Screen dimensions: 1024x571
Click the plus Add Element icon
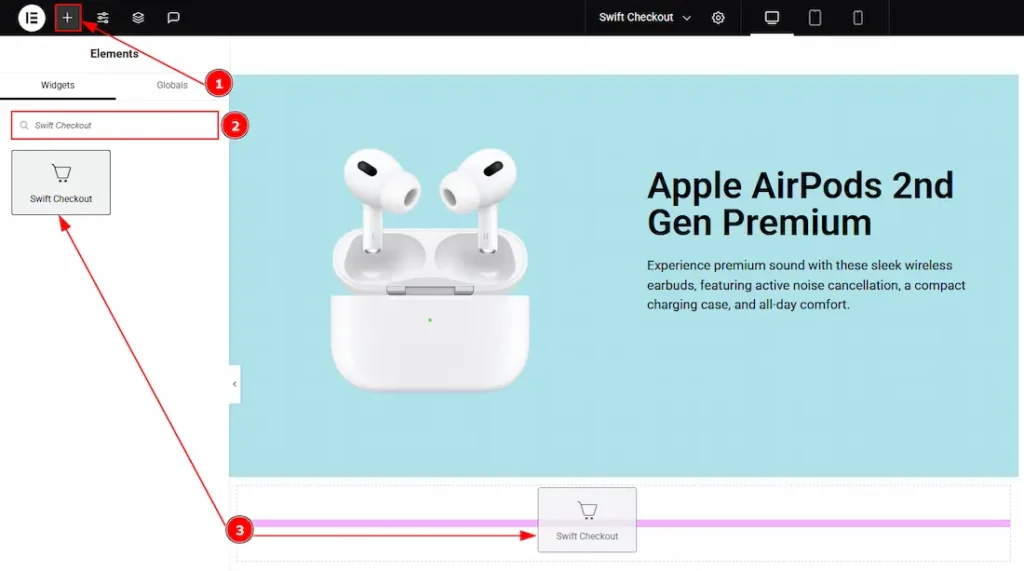[67, 18]
